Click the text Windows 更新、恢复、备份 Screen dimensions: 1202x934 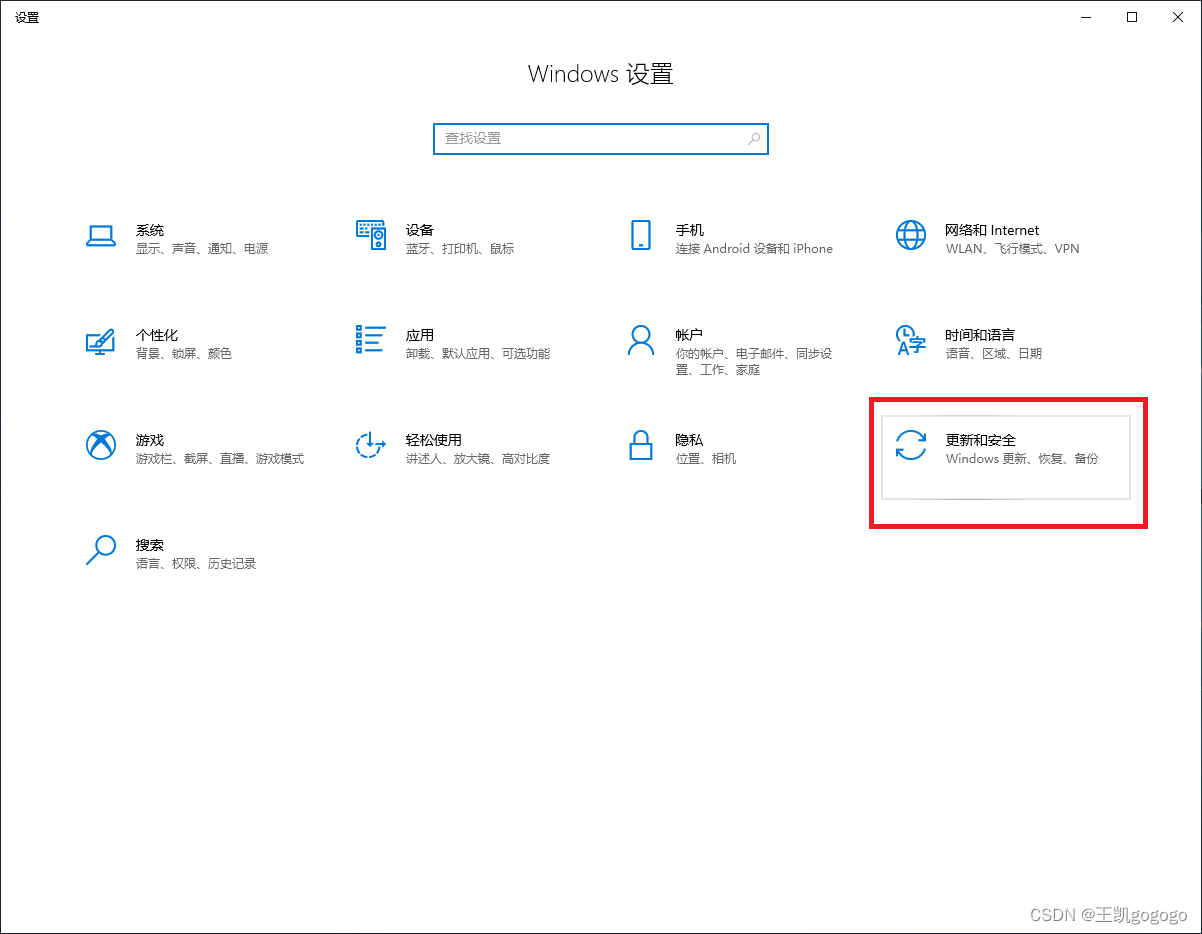coord(1022,459)
